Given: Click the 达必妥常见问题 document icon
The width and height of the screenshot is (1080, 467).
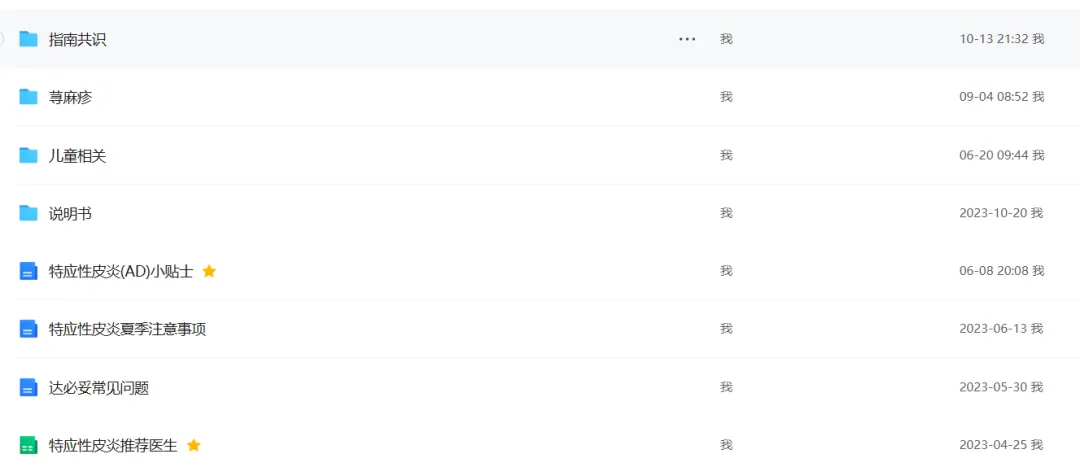Looking at the screenshot, I should 28,388.
